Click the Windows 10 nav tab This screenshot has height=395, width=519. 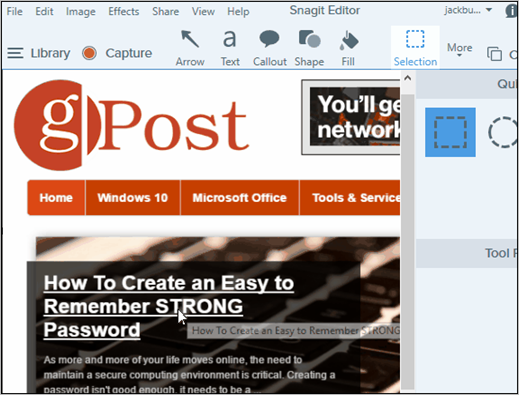point(133,198)
